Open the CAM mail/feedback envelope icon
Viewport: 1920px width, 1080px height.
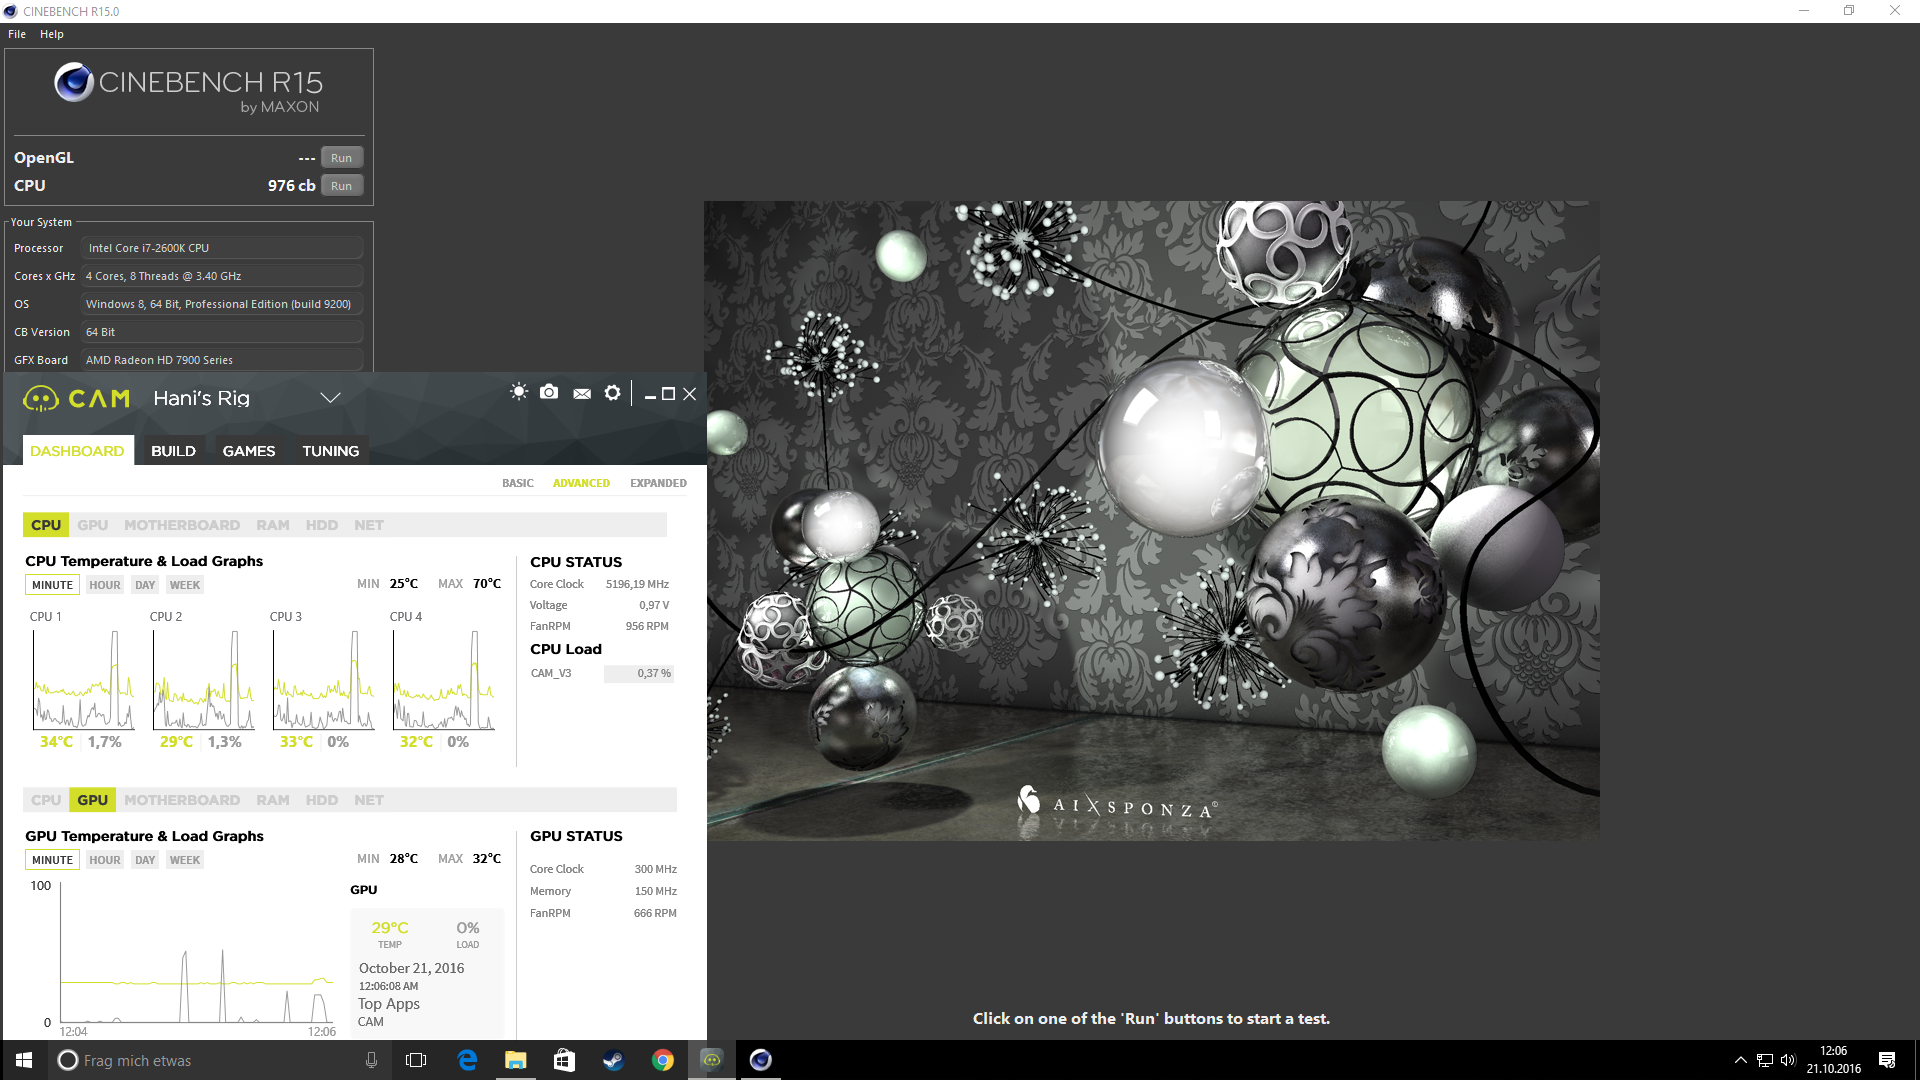582,394
